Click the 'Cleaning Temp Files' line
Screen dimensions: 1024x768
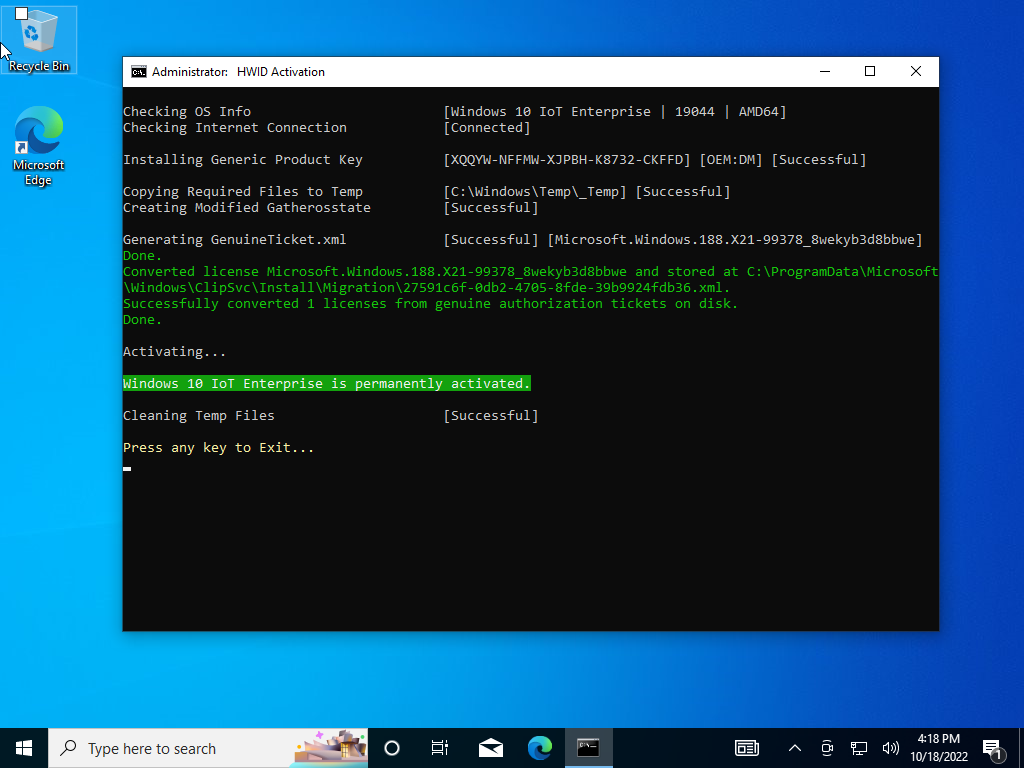point(199,415)
